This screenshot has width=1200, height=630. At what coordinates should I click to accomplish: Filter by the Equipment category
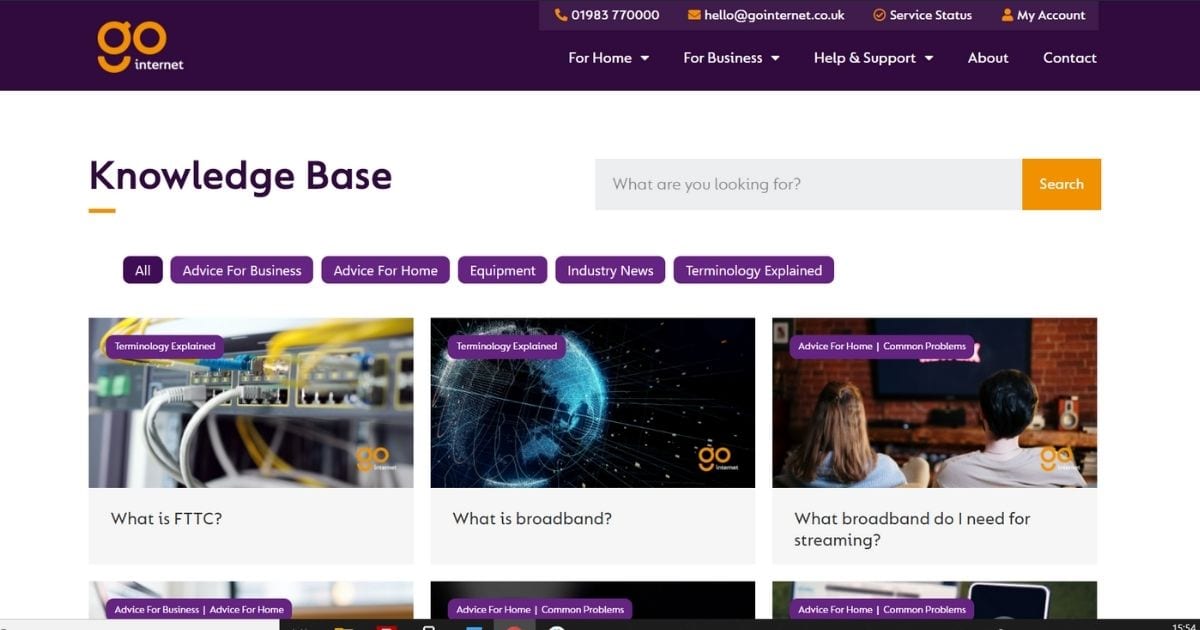(502, 270)
